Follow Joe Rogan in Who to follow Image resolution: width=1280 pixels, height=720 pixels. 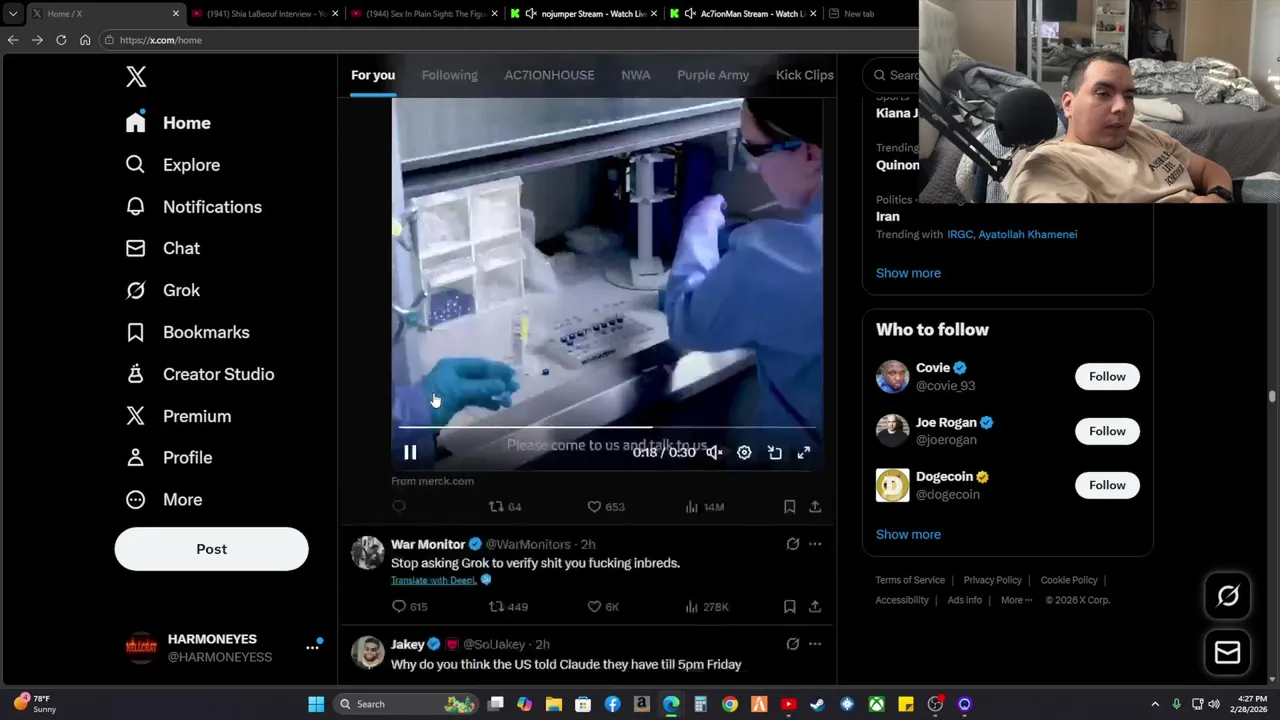[1107, 431]
